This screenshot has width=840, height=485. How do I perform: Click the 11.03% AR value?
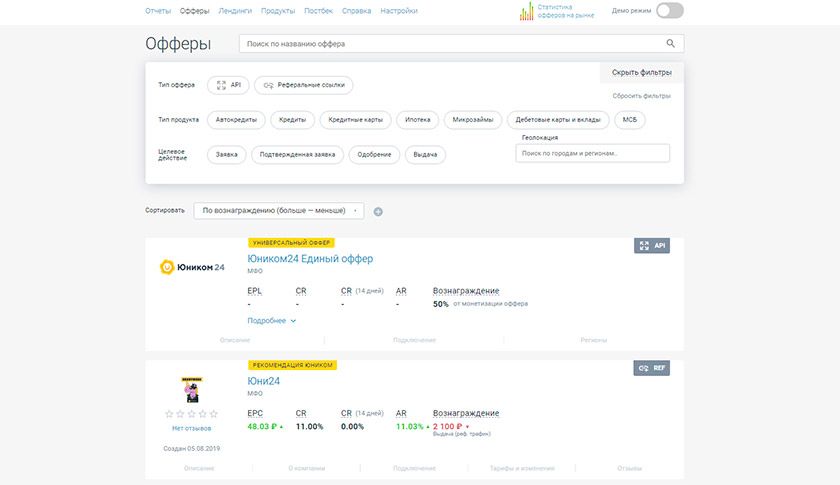409,427
